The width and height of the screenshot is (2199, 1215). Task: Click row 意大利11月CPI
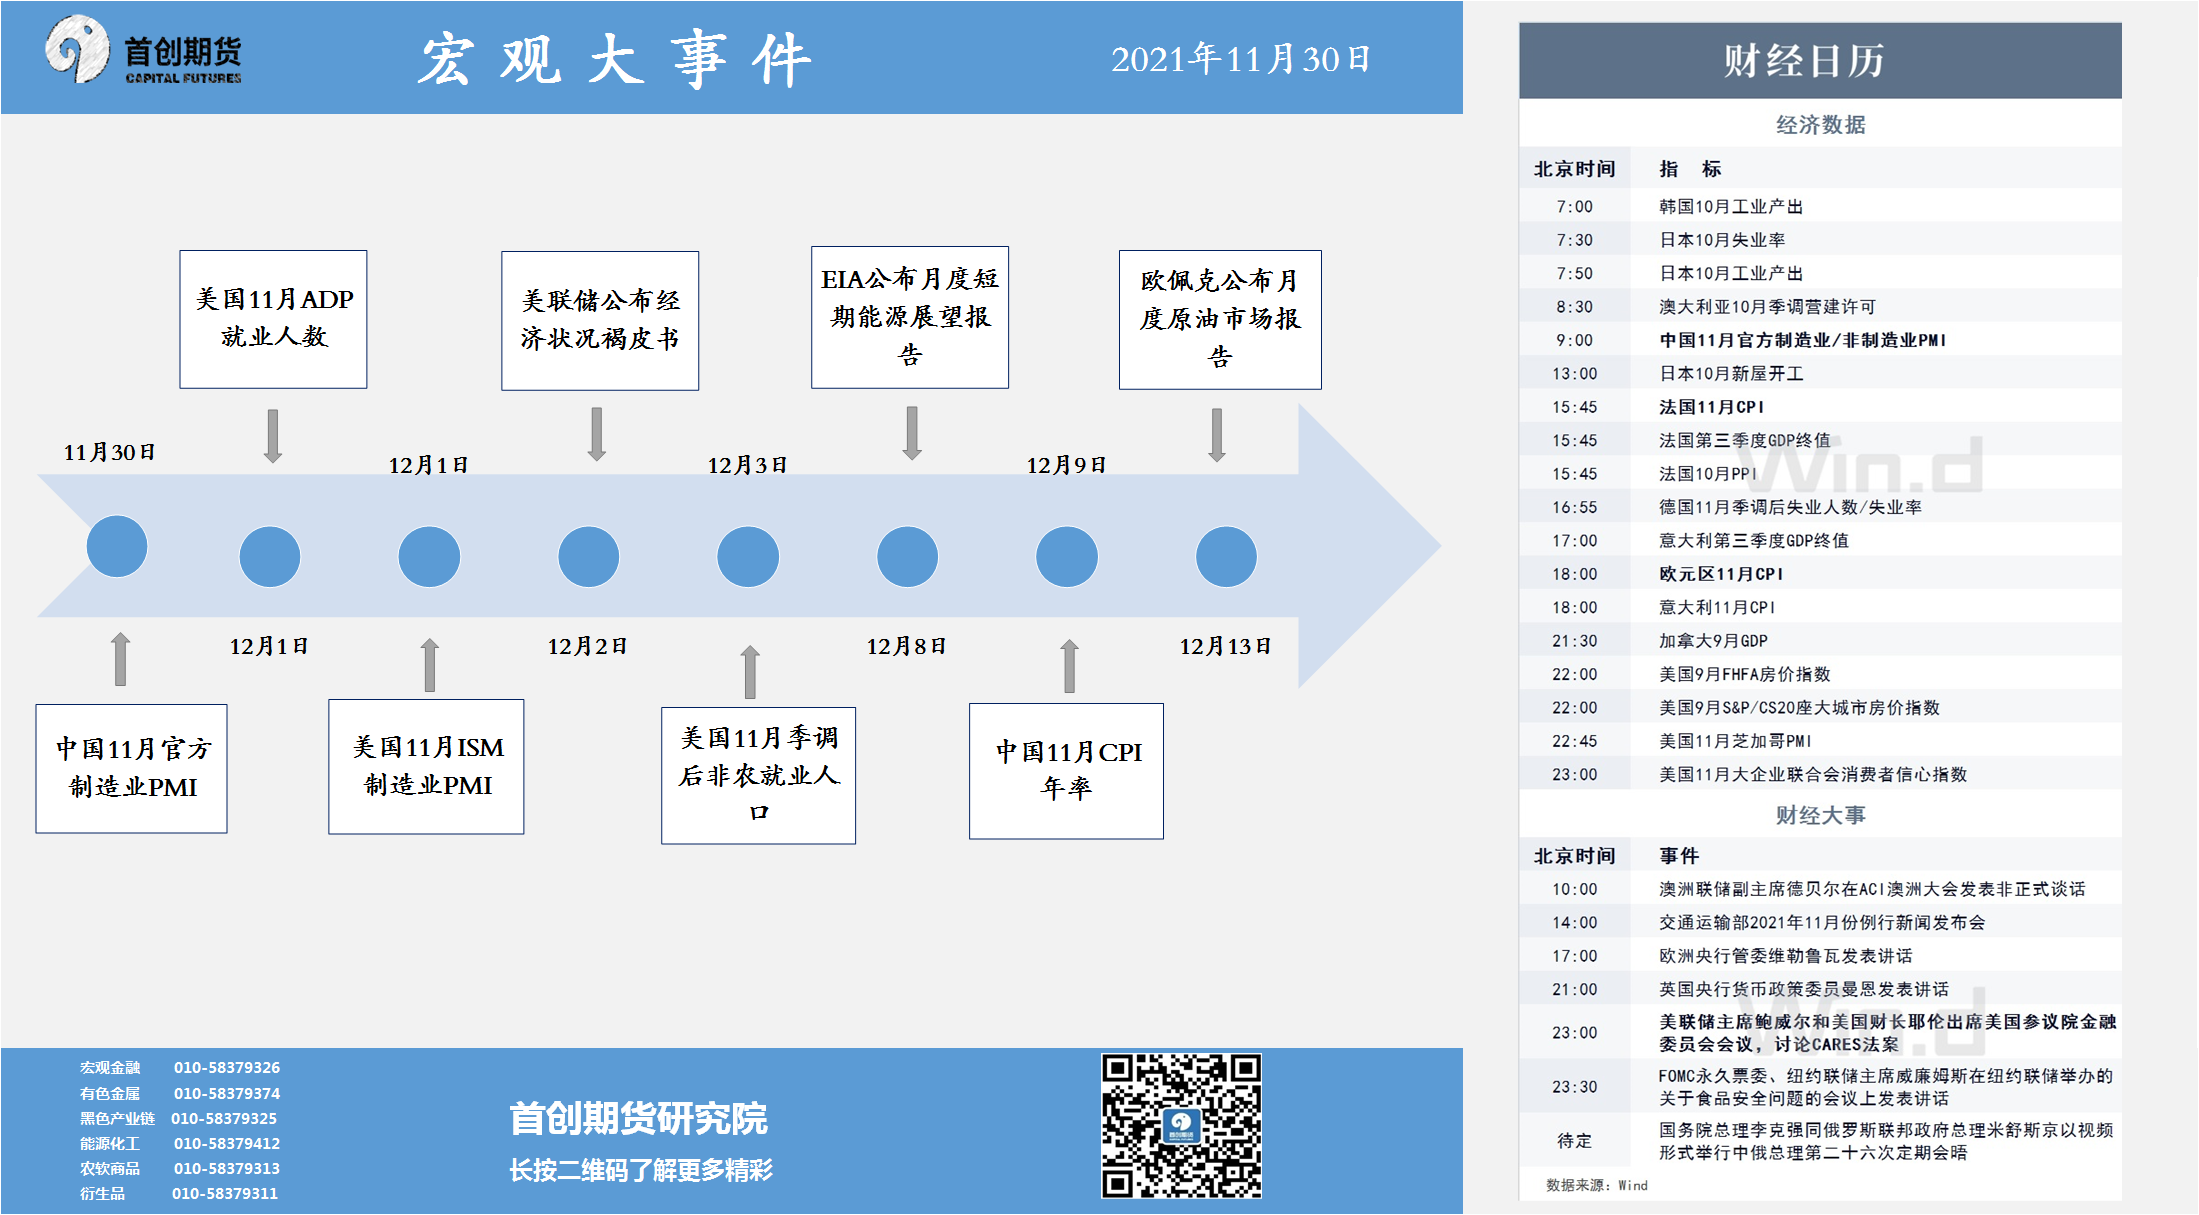point(1820,608)
